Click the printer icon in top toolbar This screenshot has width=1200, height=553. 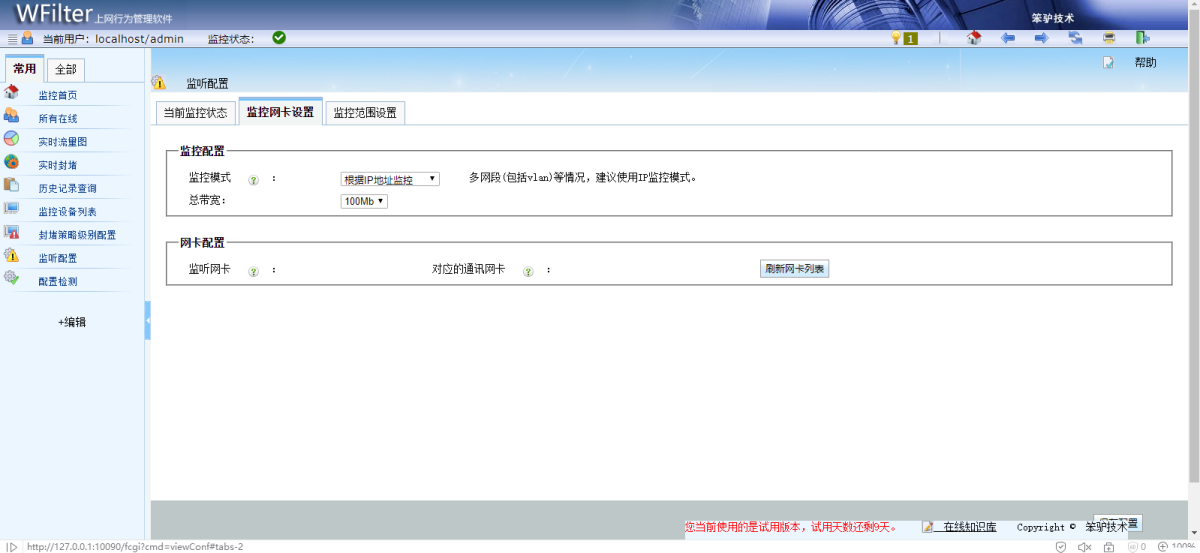coord(1109,38)
